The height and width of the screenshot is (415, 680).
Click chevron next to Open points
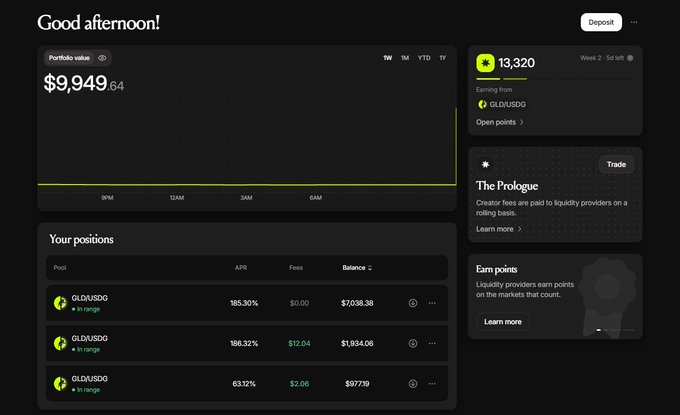(521, 122)
